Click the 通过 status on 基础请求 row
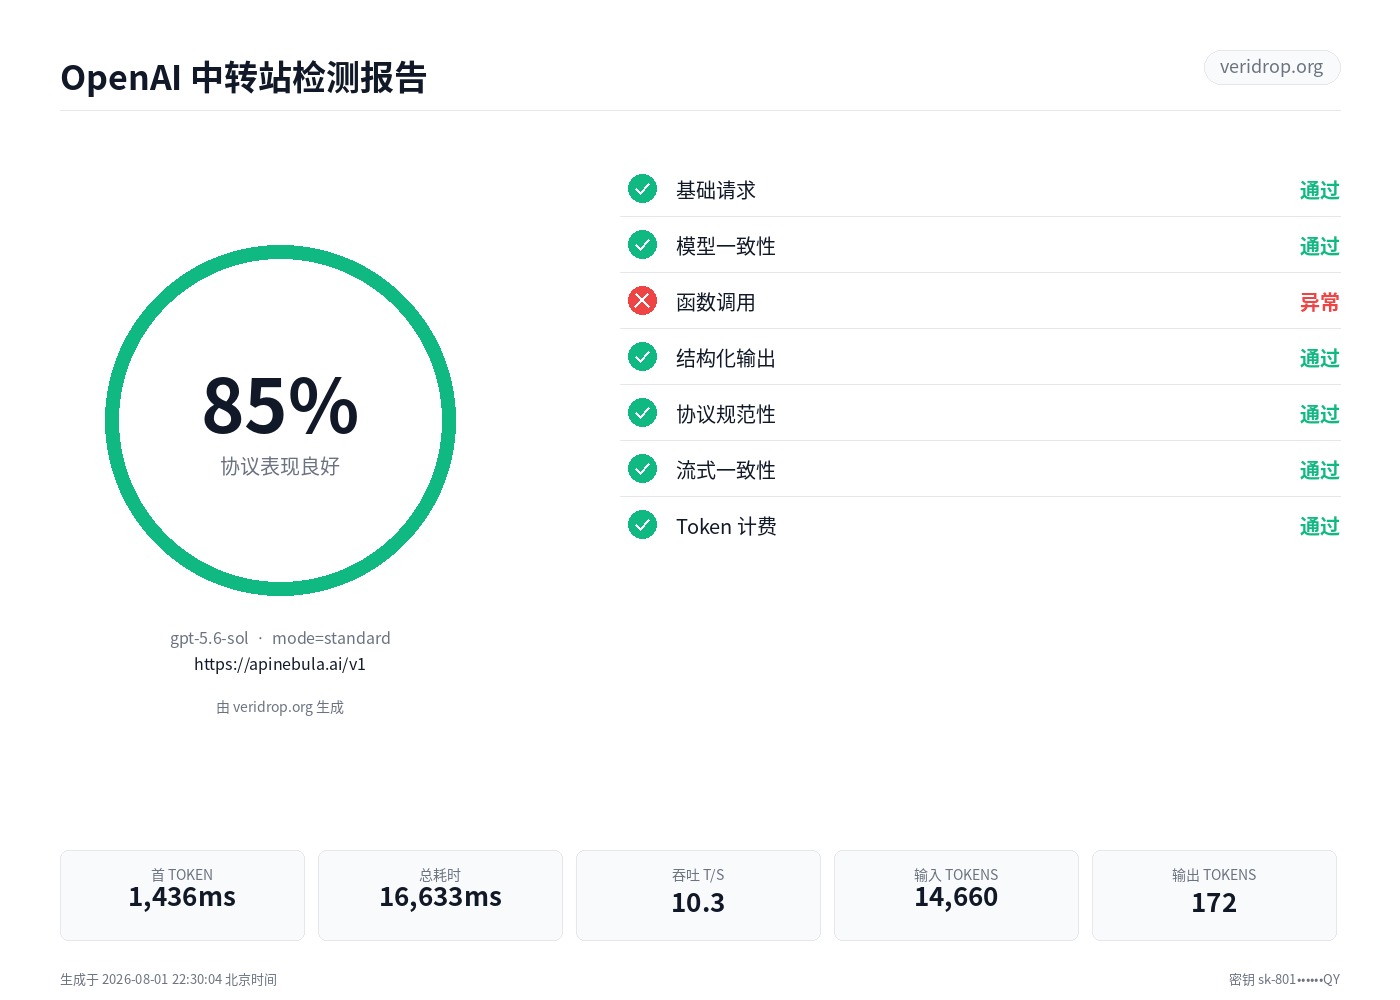Screen dimensions: 1400x1000 (x=1319, y=190)
